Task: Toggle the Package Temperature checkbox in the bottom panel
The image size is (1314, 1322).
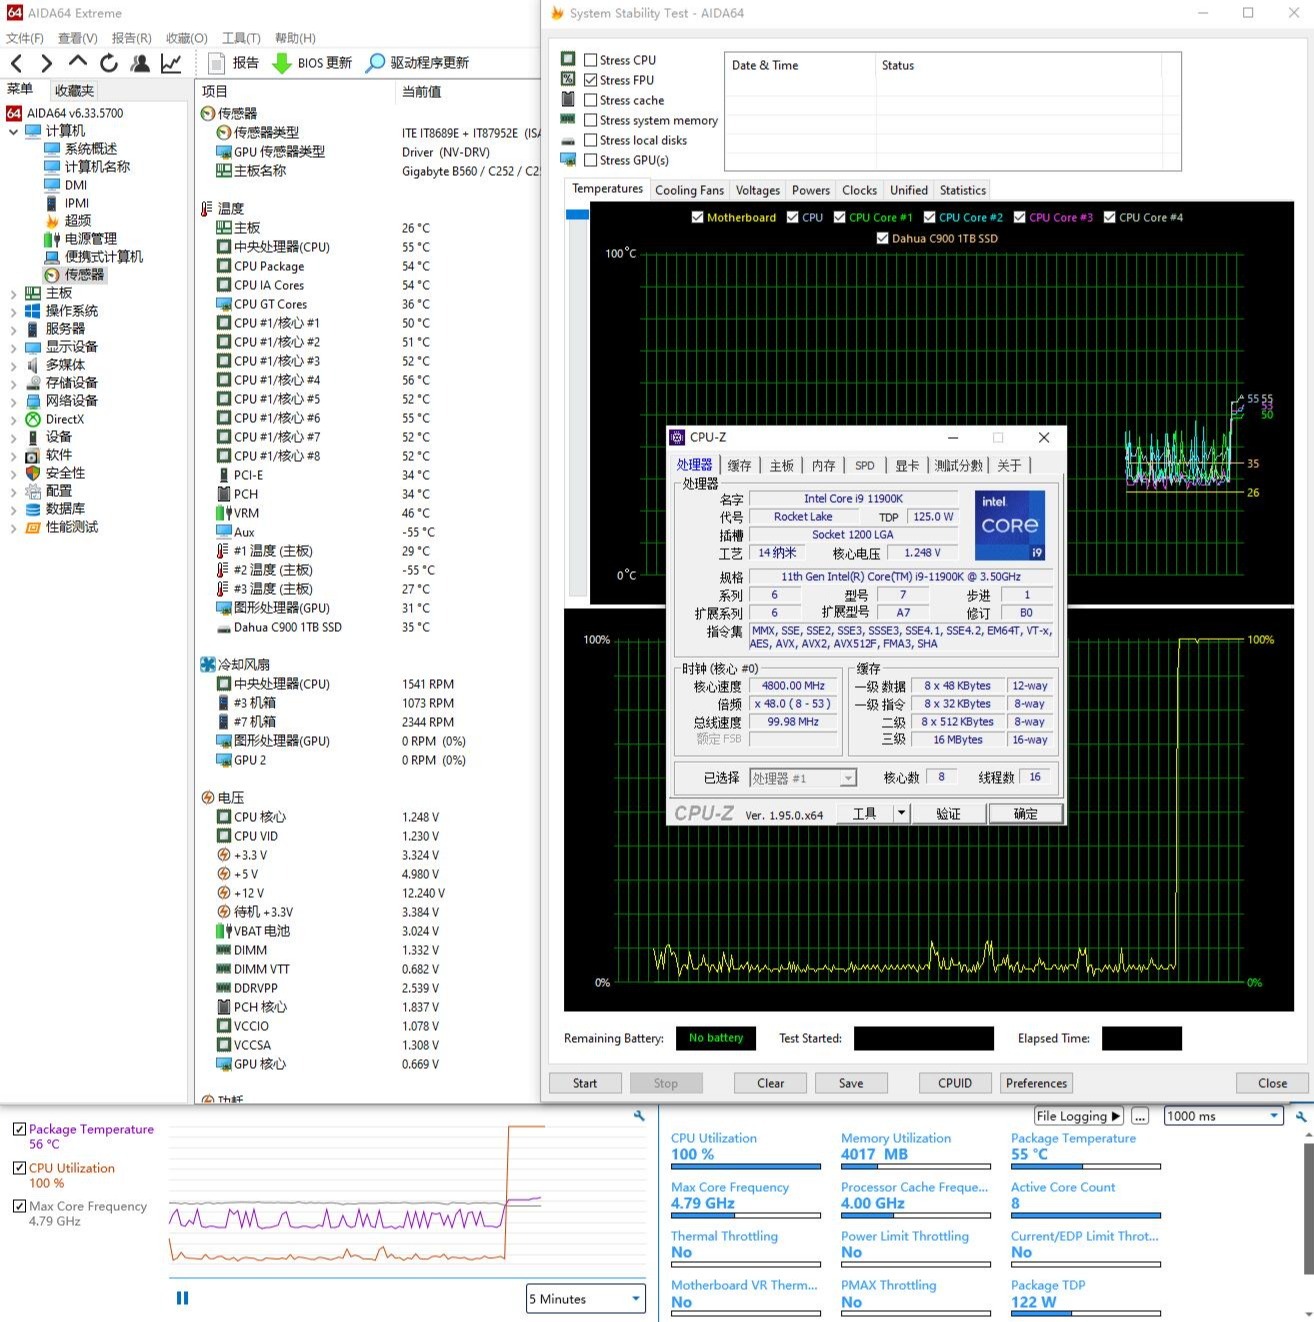Action: (x=19, y=1129)
